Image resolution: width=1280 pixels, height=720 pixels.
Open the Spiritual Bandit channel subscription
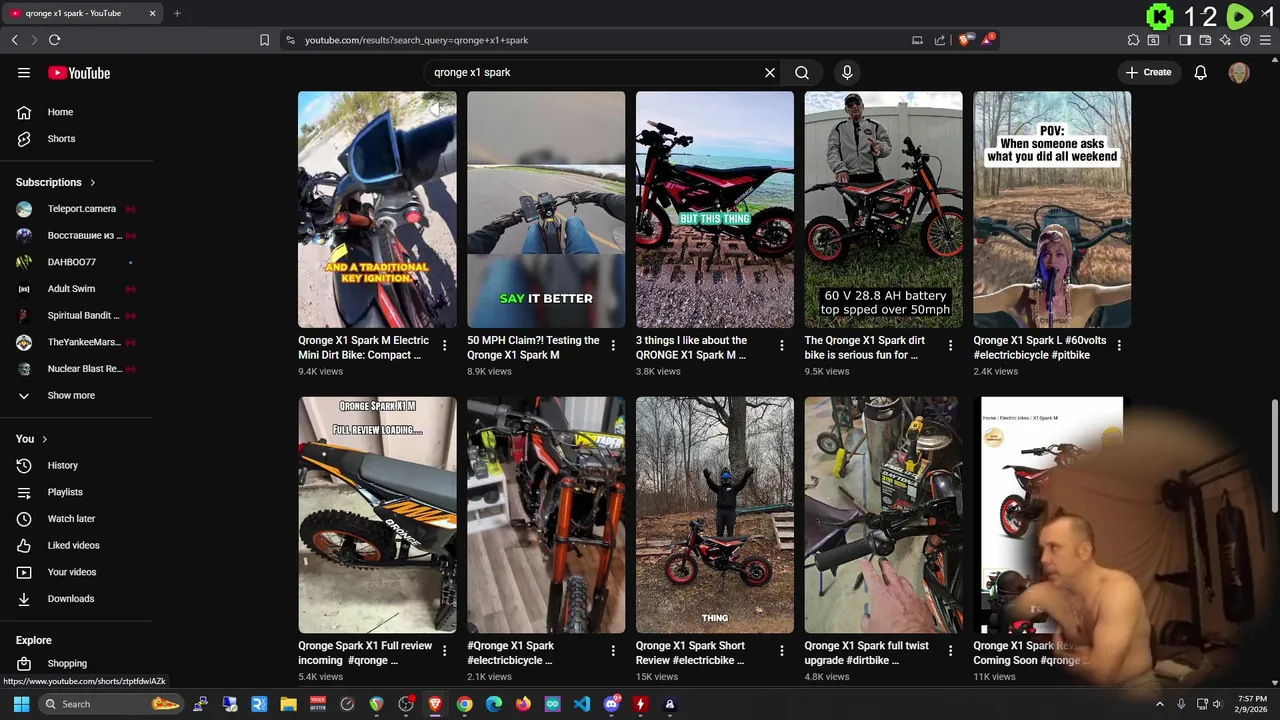tap(76, 315)
